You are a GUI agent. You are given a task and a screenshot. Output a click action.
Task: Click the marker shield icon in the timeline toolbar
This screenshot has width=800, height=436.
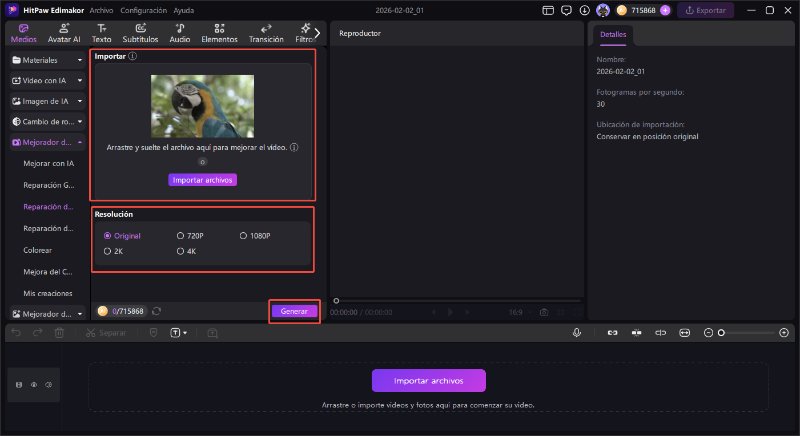(x=154, y=333)
